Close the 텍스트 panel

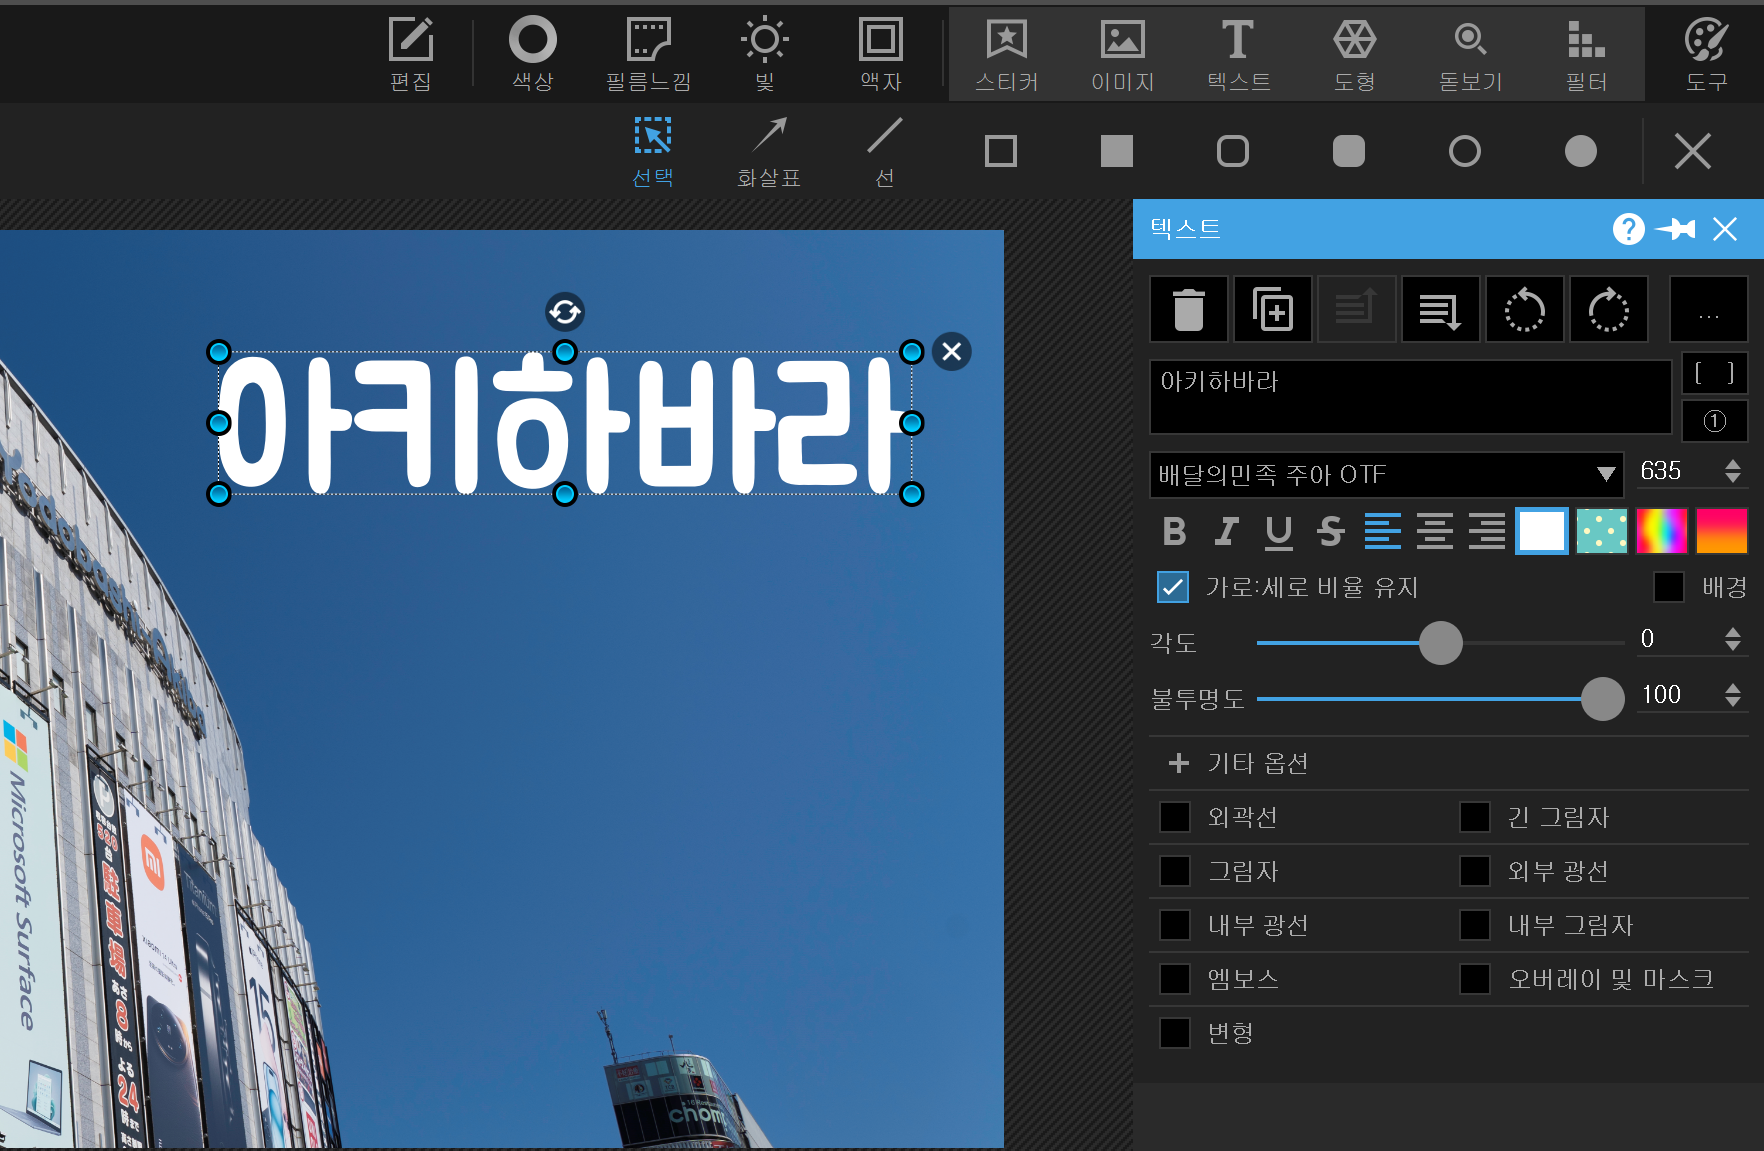pyautogui.click(x=1725, y=229)
